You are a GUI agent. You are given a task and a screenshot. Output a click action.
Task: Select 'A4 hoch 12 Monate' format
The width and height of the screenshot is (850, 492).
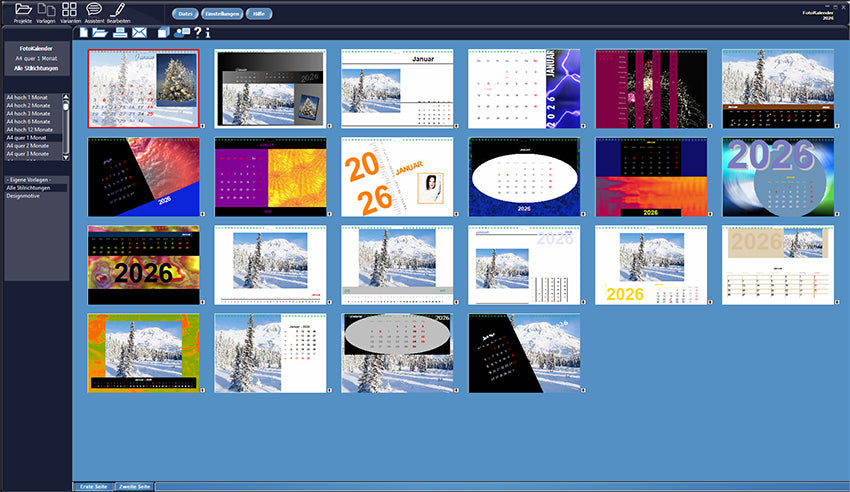click(x=30, y=129)
